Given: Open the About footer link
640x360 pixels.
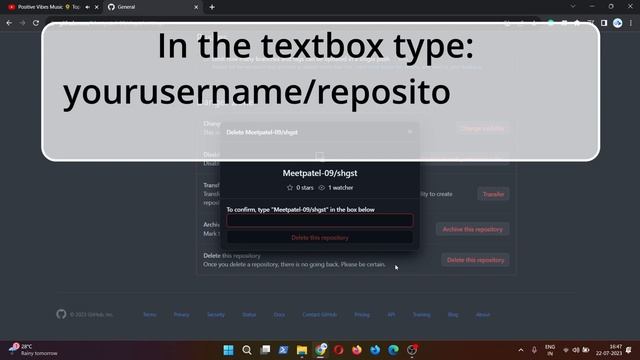Looking at the screenshot, I should 483,315.
